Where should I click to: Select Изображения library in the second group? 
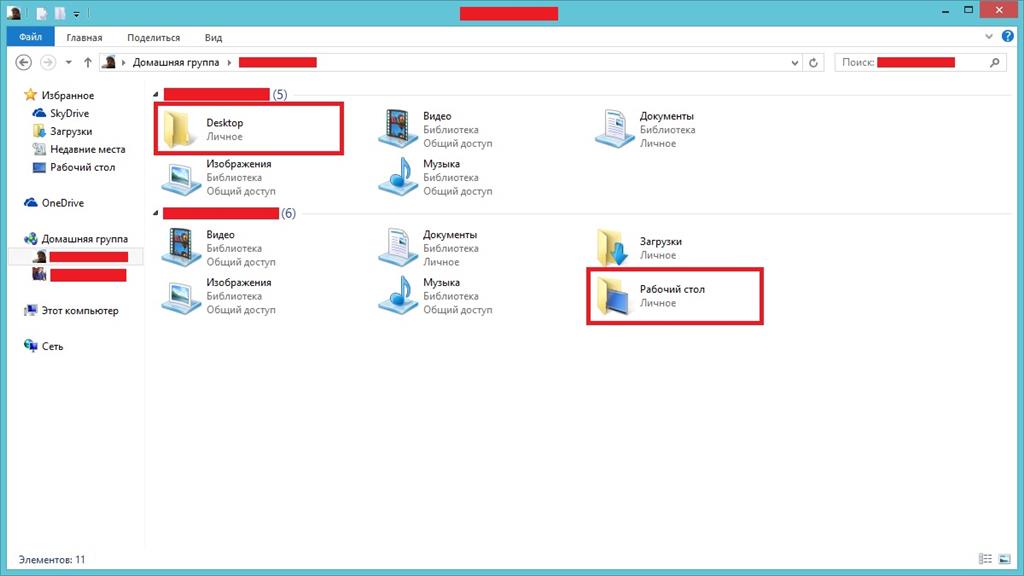coord(219,296)
